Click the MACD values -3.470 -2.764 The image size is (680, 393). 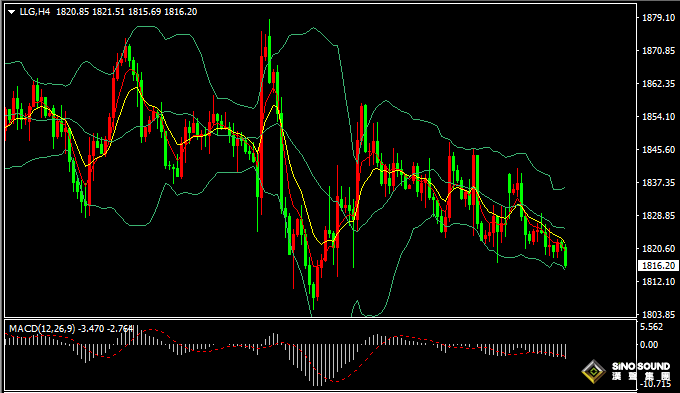105,329
